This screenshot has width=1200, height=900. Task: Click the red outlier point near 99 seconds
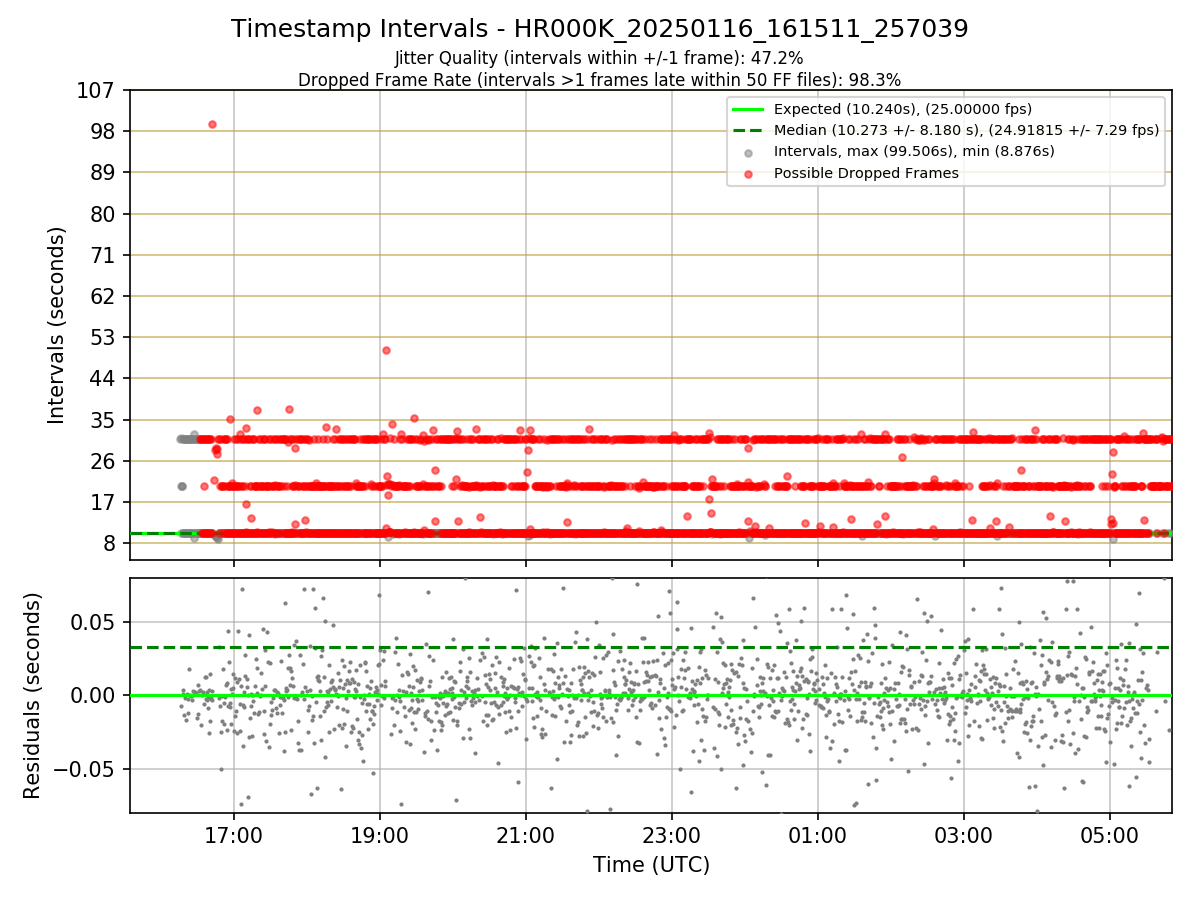click(x=212, y=124)
